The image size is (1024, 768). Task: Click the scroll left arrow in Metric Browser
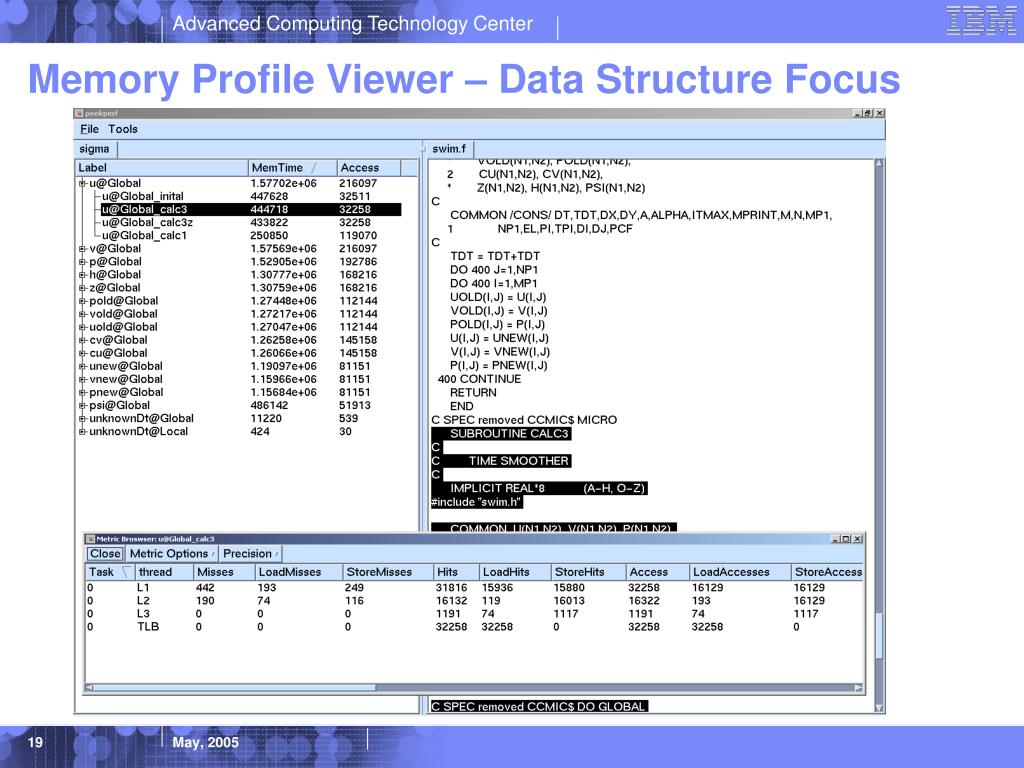tap(89, 688)
